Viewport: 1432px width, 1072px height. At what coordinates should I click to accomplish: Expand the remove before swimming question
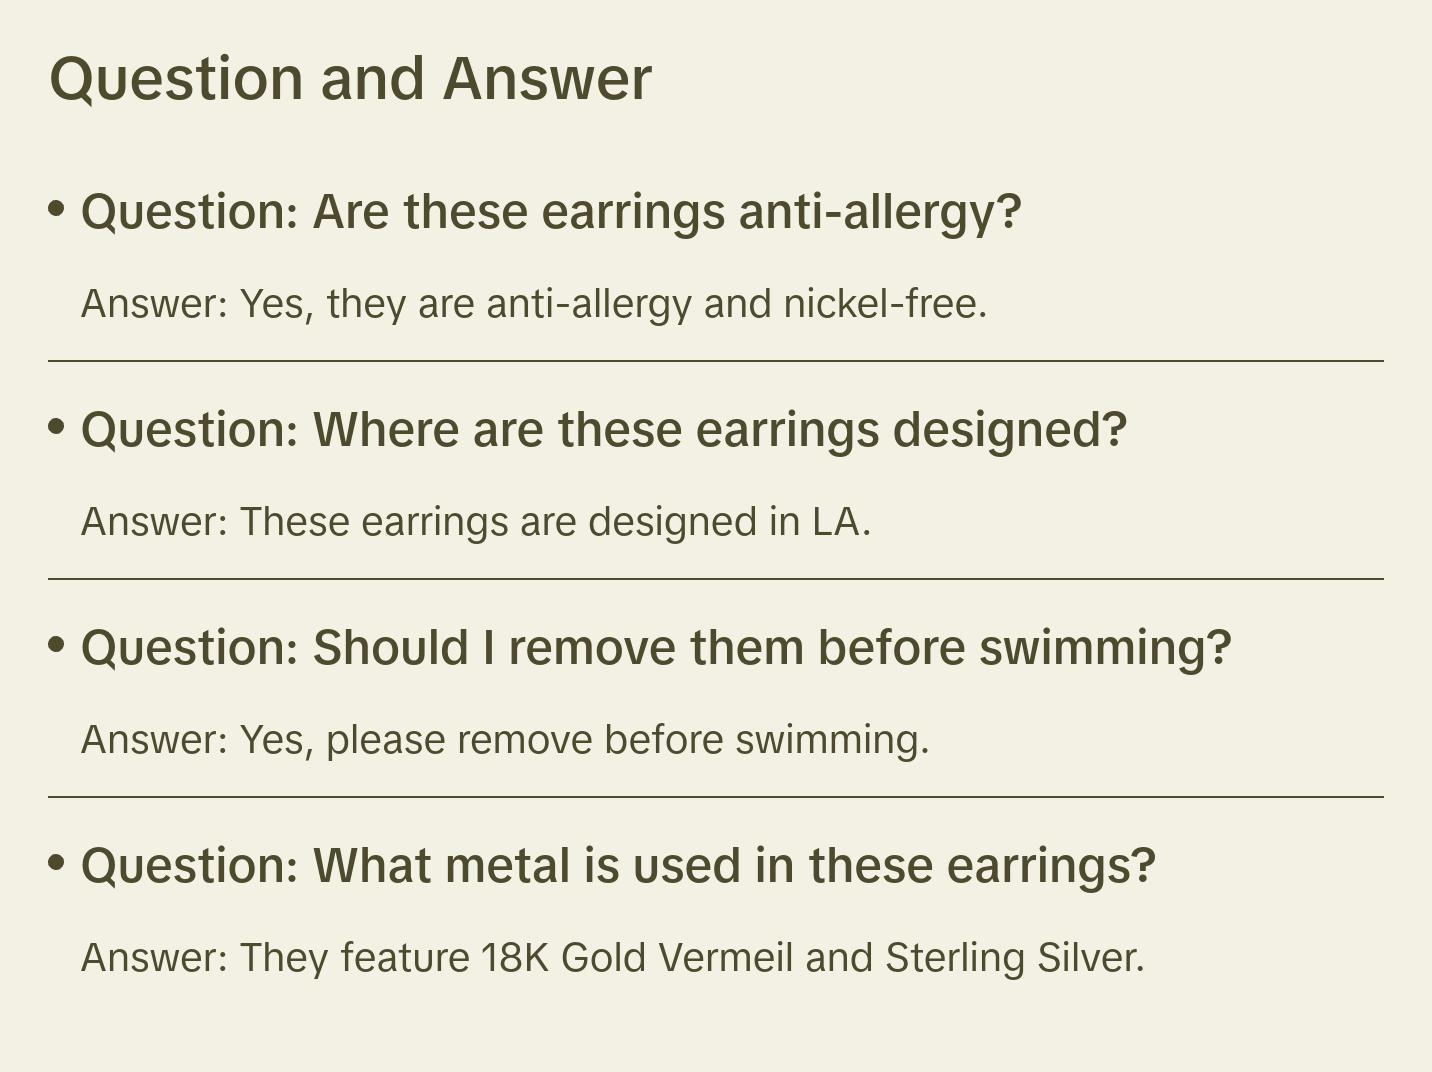pos(655,648)
